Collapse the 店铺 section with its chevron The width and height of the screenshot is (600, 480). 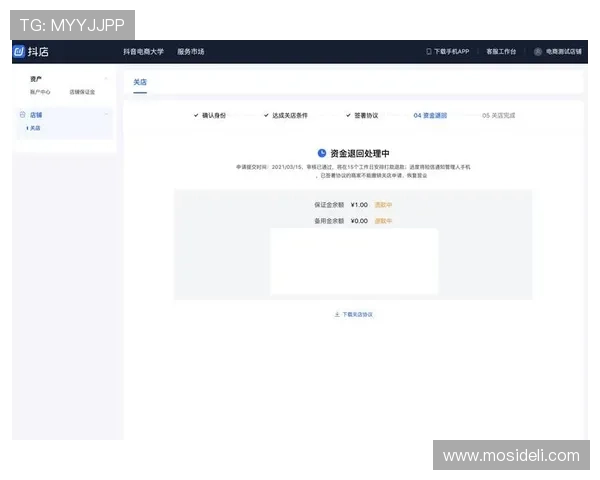pyautogui.click(x=106, y=114)
